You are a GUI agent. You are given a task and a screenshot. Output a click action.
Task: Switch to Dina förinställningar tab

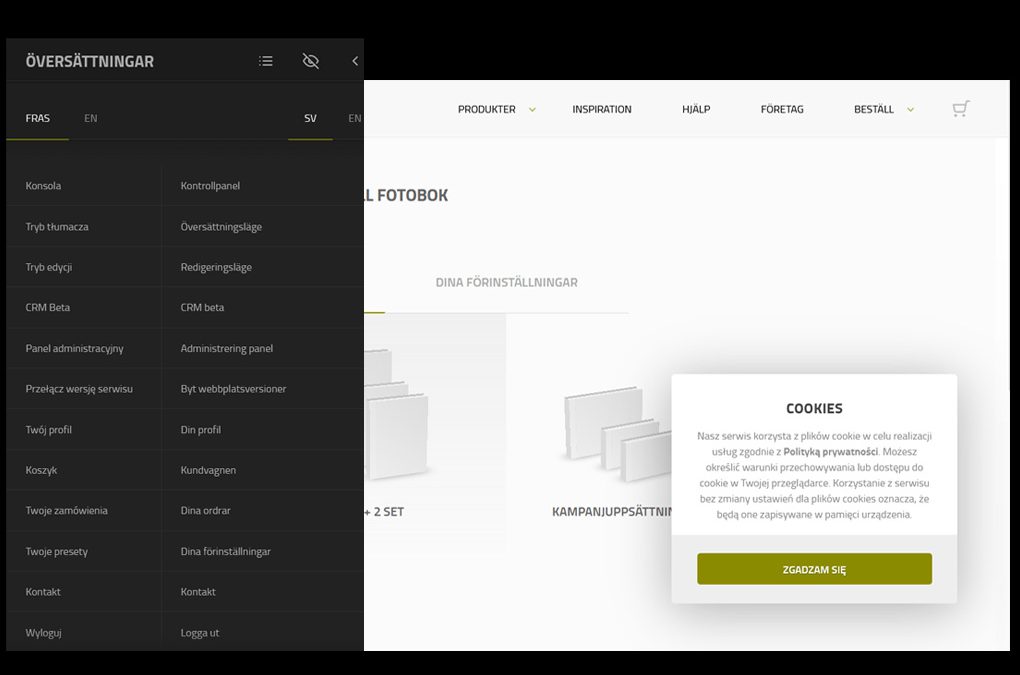pos(506,283)
